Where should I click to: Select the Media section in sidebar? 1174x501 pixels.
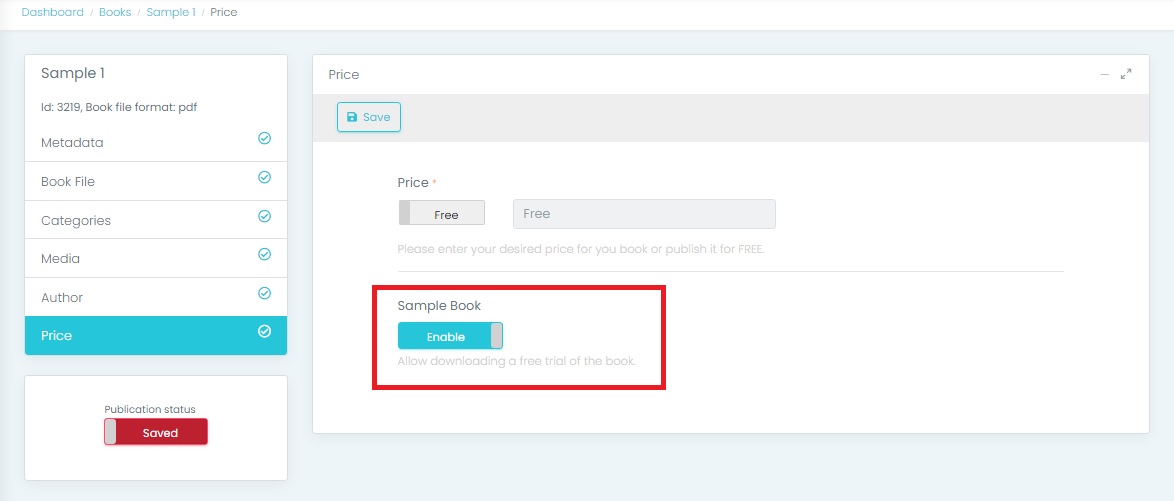coord(60,259)
